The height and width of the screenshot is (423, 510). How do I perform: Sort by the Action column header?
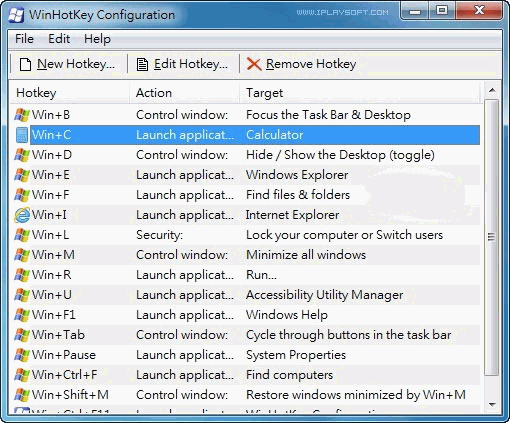click(184, 93)
